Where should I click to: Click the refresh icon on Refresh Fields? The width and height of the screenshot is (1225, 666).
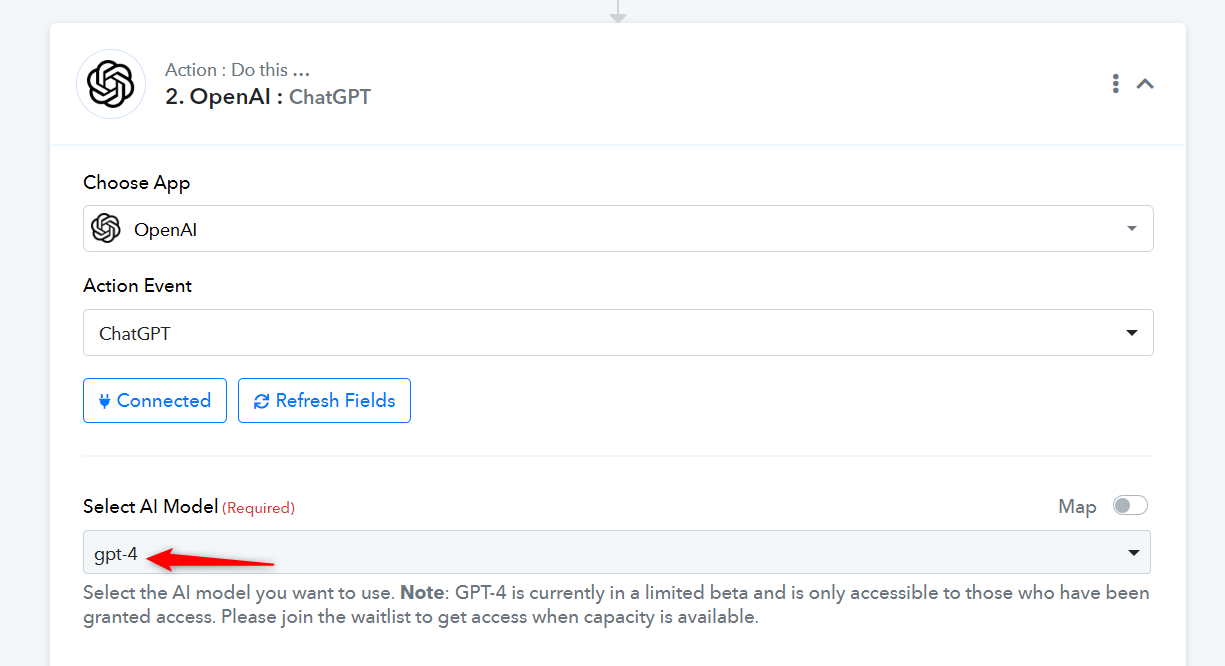tap(261, 401)
